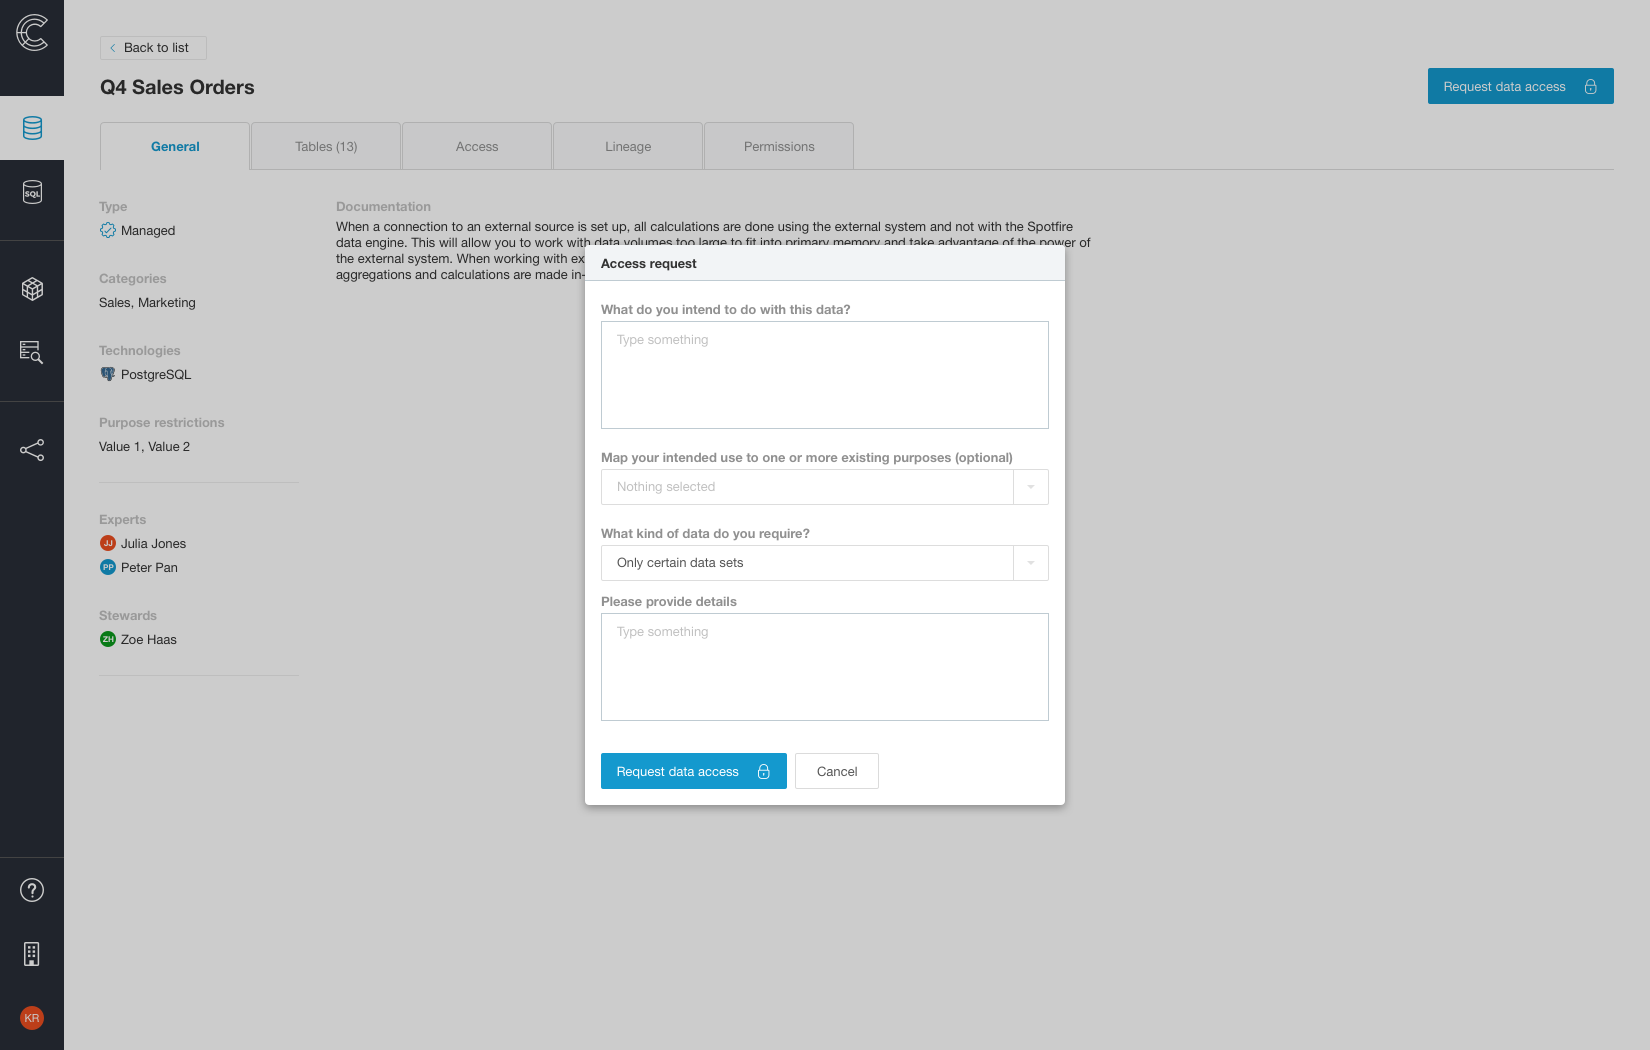Open the SQL database sidebar icon

click(x=32, y=192)
